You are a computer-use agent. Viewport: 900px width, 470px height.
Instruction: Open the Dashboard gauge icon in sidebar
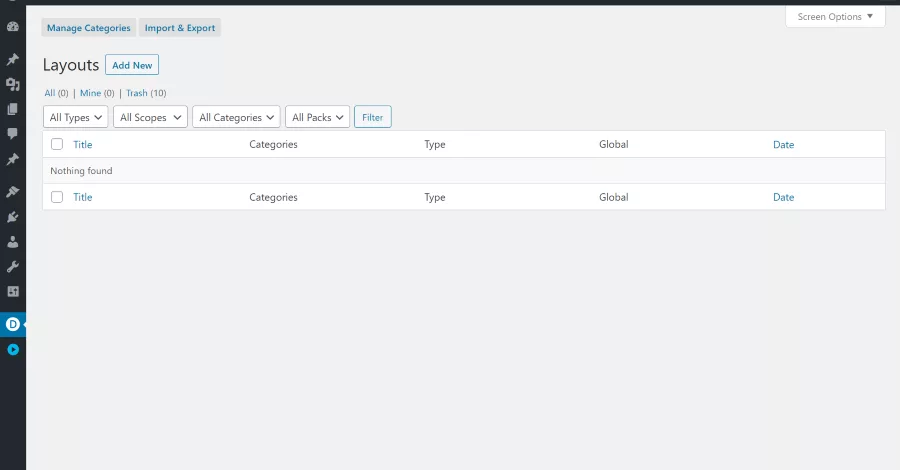[x=13, y=27]
